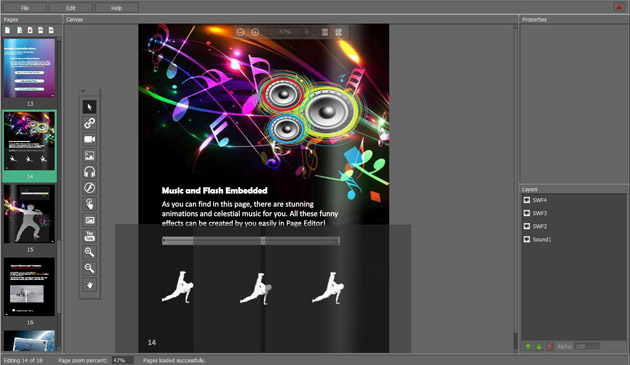Choose the video camera tool
Screen dimensions: 630x365
(x=89, y=139)
